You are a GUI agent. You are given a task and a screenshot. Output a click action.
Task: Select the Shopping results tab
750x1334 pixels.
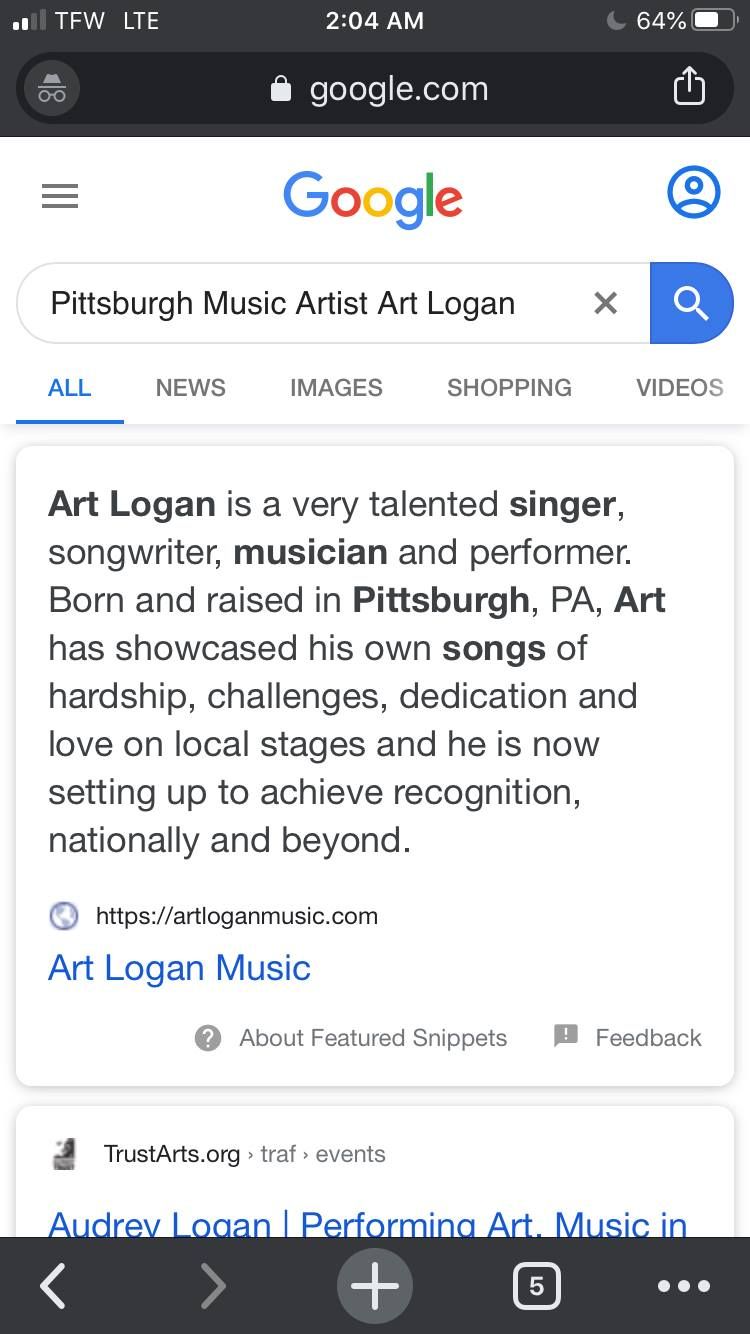[509, 388]
